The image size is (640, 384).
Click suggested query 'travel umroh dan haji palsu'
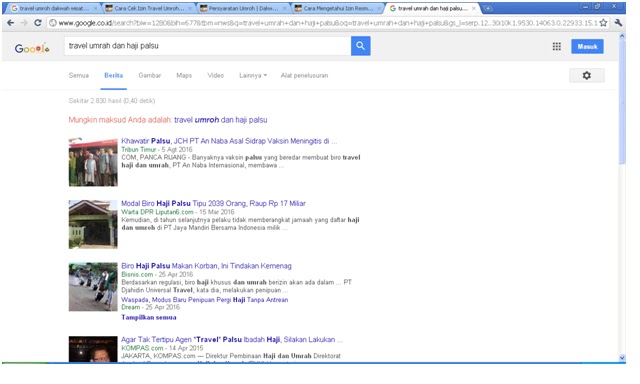(221, 120)
